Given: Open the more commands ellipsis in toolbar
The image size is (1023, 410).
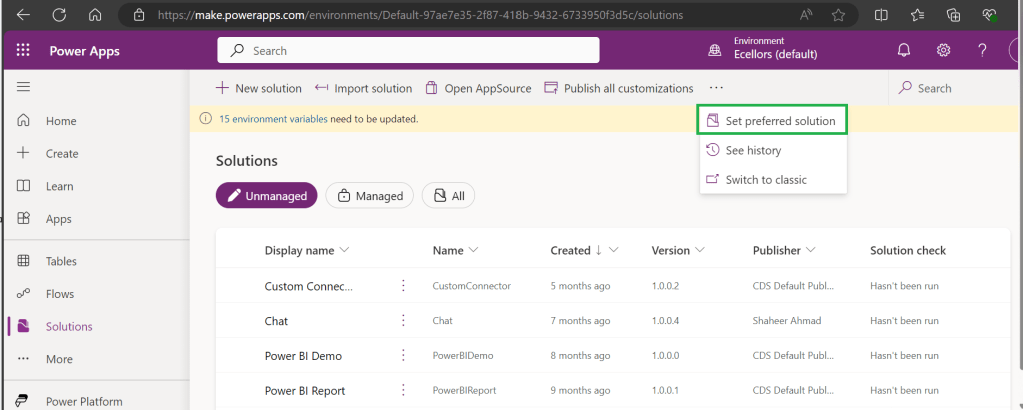Looking at the screenshot, I should (715, 88).
